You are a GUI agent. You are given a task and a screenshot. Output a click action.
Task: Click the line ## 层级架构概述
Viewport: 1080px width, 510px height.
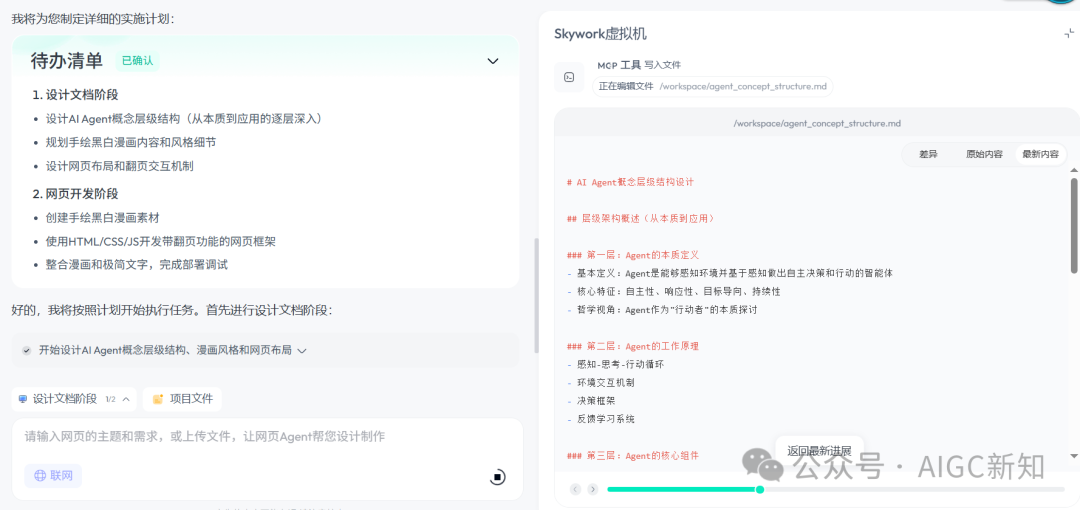641,218
